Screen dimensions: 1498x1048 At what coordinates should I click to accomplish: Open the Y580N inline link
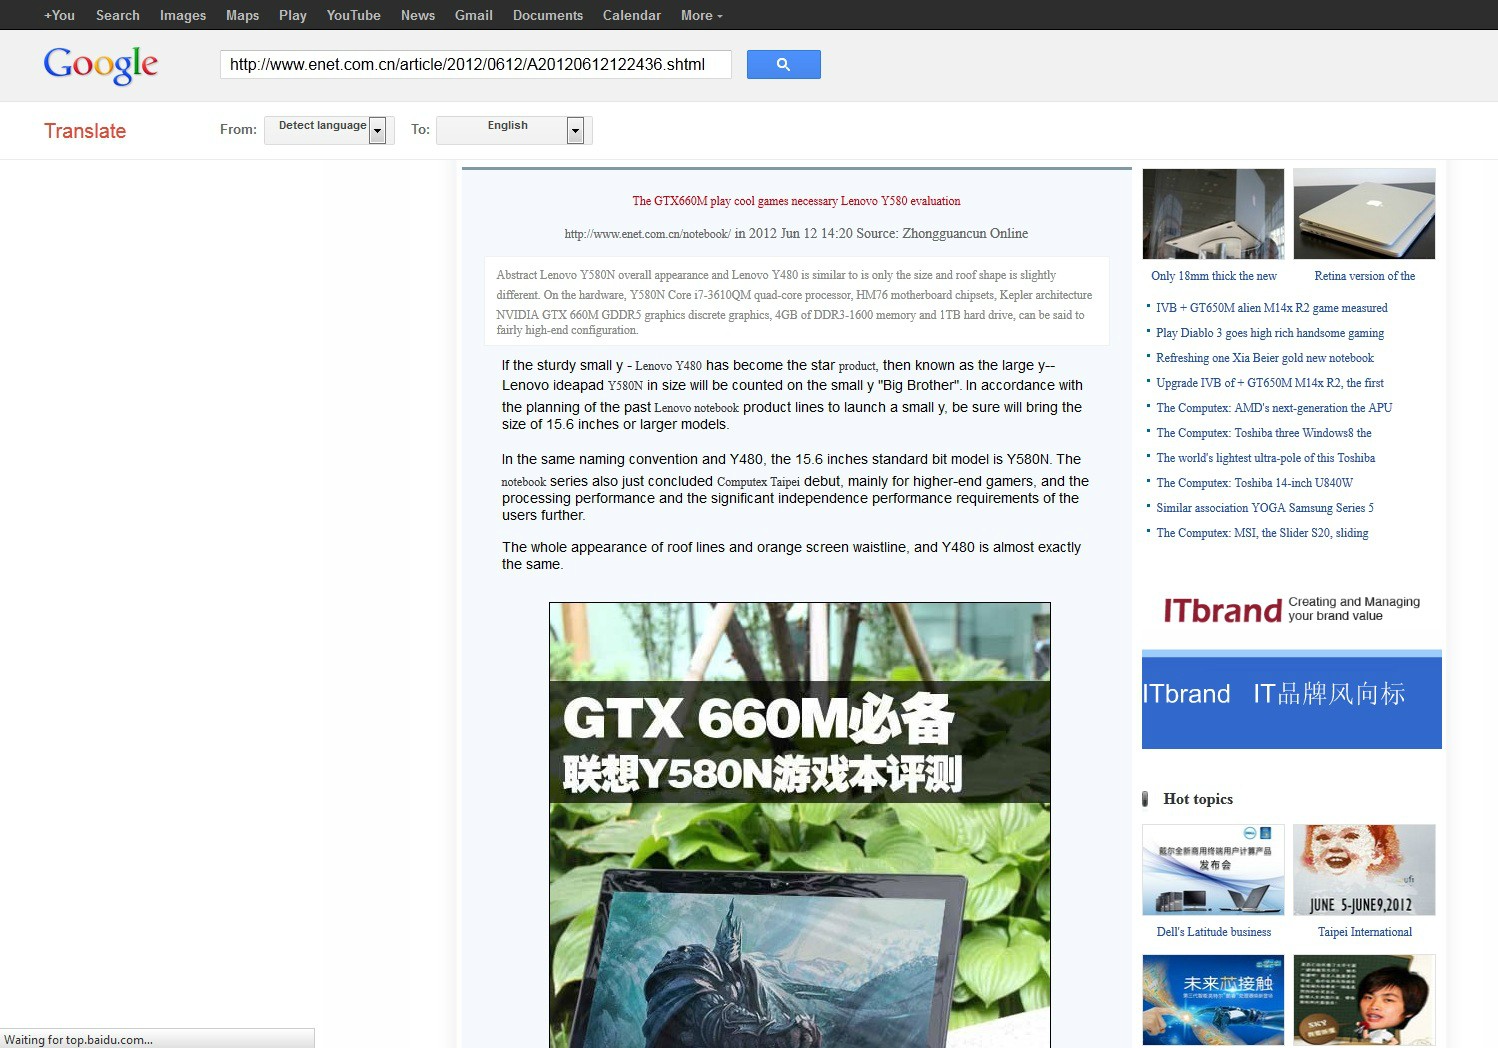625,385
